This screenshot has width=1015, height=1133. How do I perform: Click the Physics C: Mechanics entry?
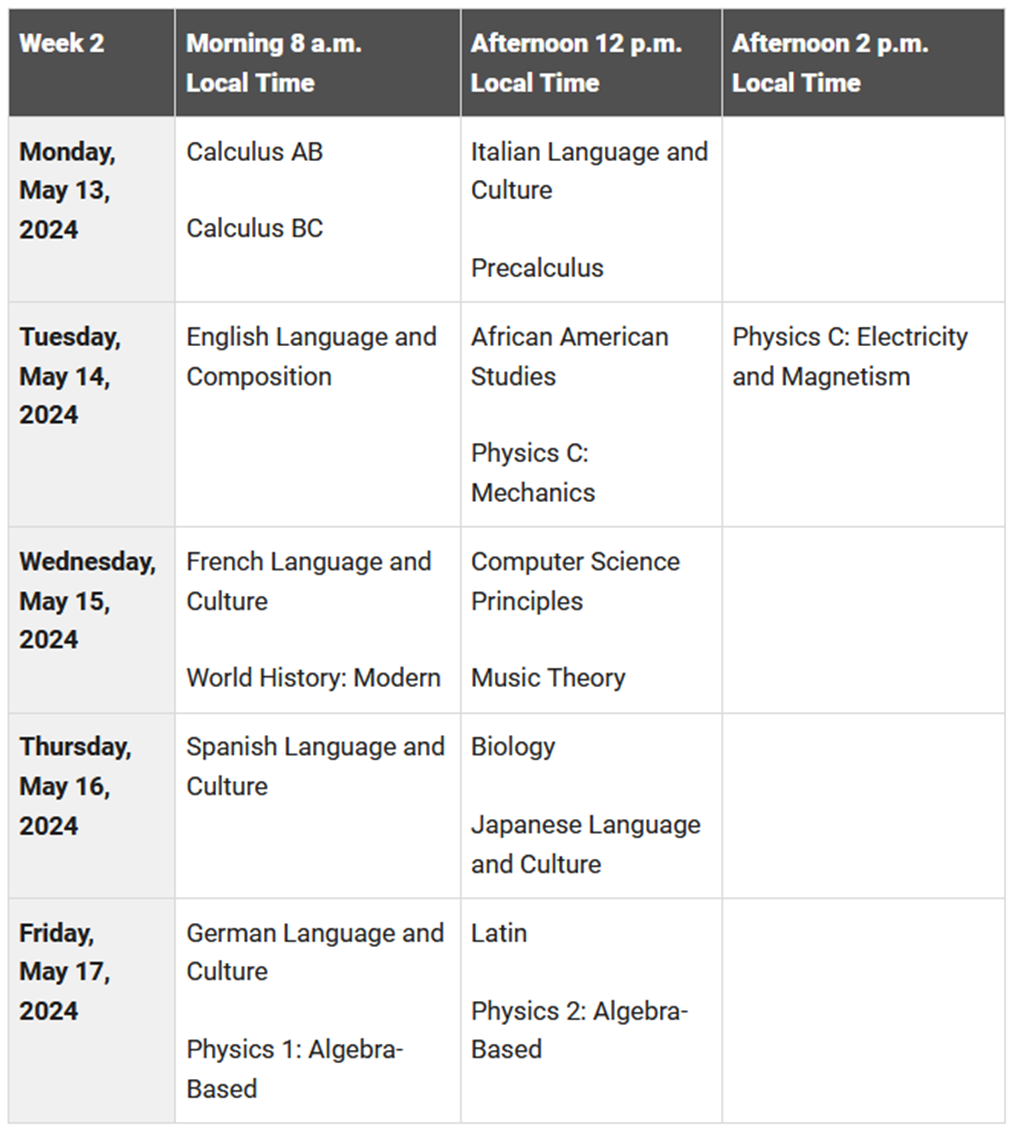click(533, 473)
